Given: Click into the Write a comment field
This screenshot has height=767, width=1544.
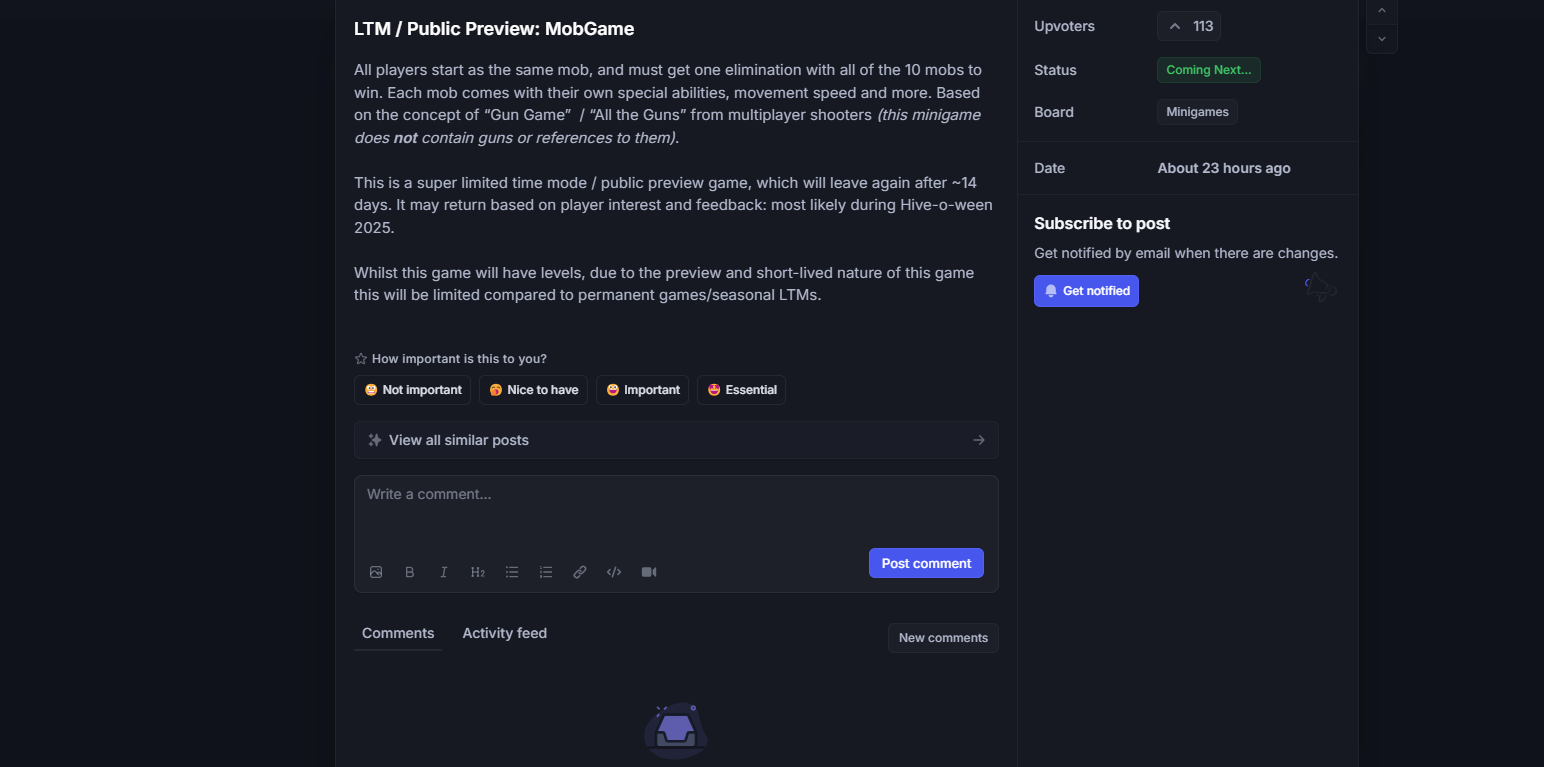Looking at the screenshot, I should point(676,510).
